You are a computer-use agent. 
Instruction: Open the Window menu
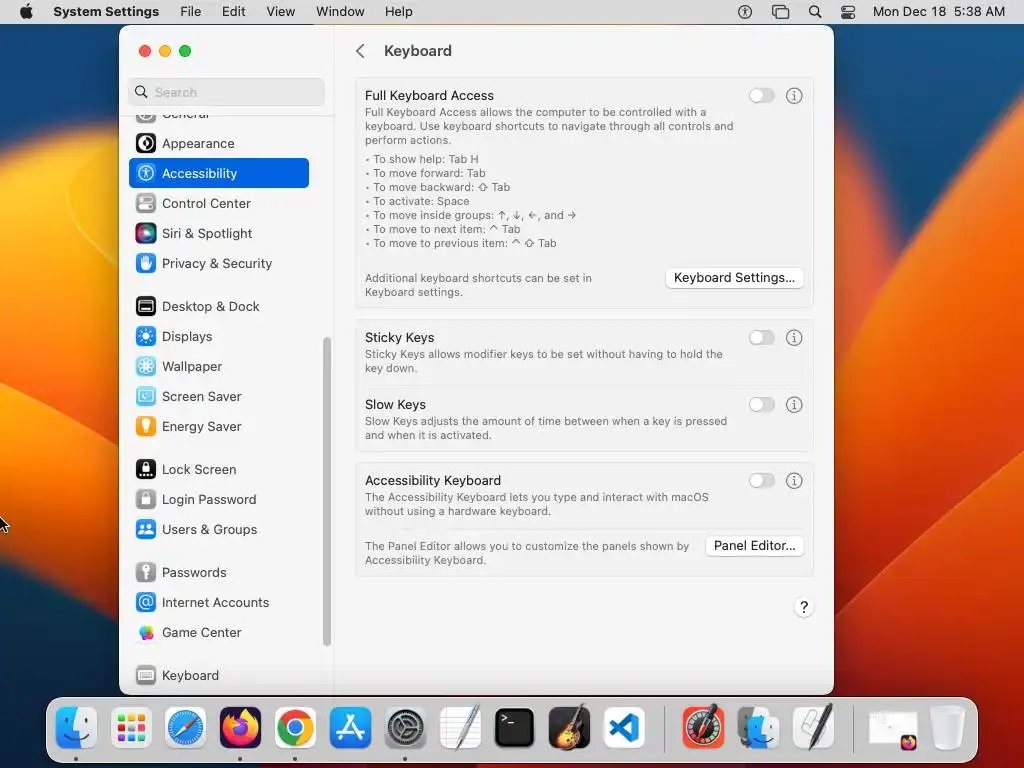point(340,12)
